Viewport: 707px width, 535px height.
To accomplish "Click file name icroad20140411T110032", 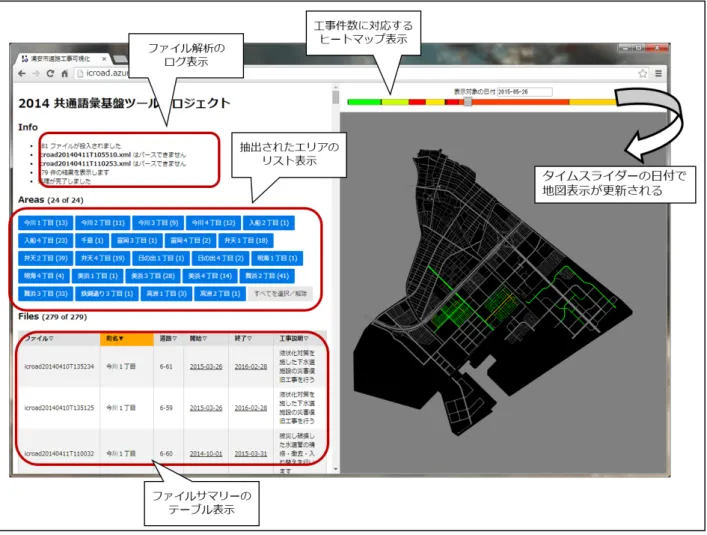I will point(59,454).
